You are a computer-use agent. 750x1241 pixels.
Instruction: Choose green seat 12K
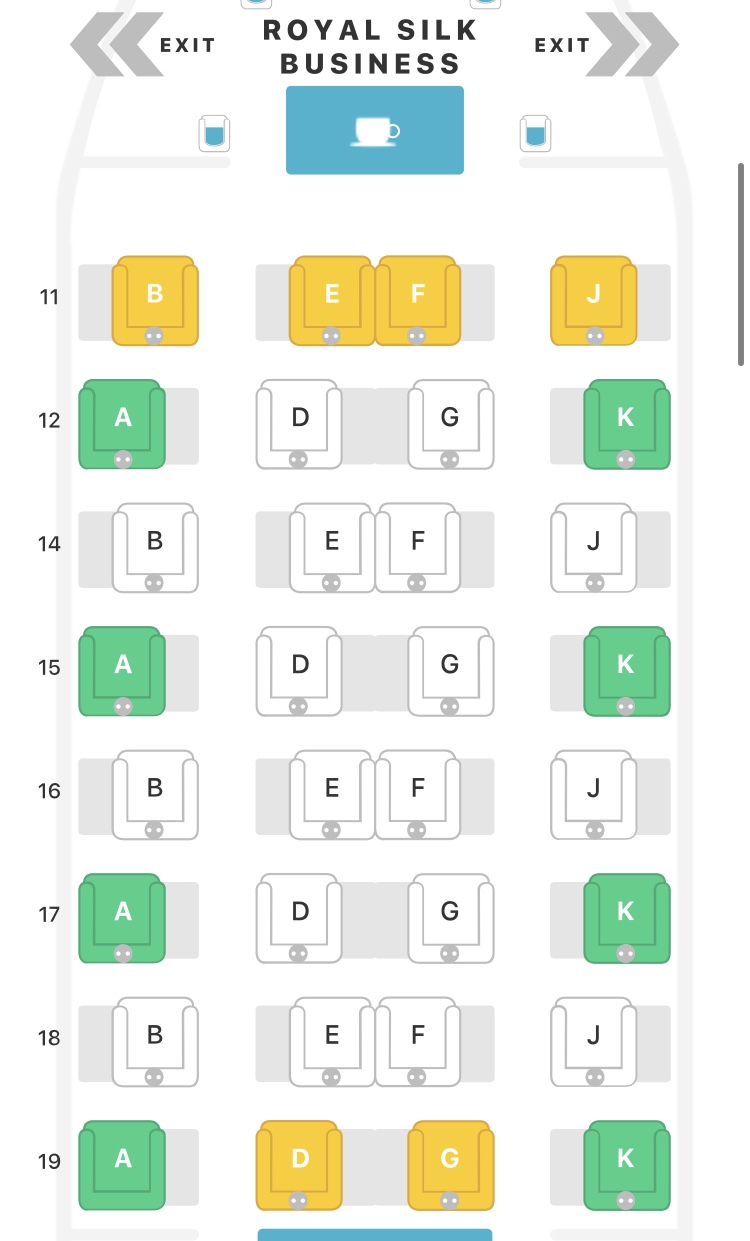[626, 422]
